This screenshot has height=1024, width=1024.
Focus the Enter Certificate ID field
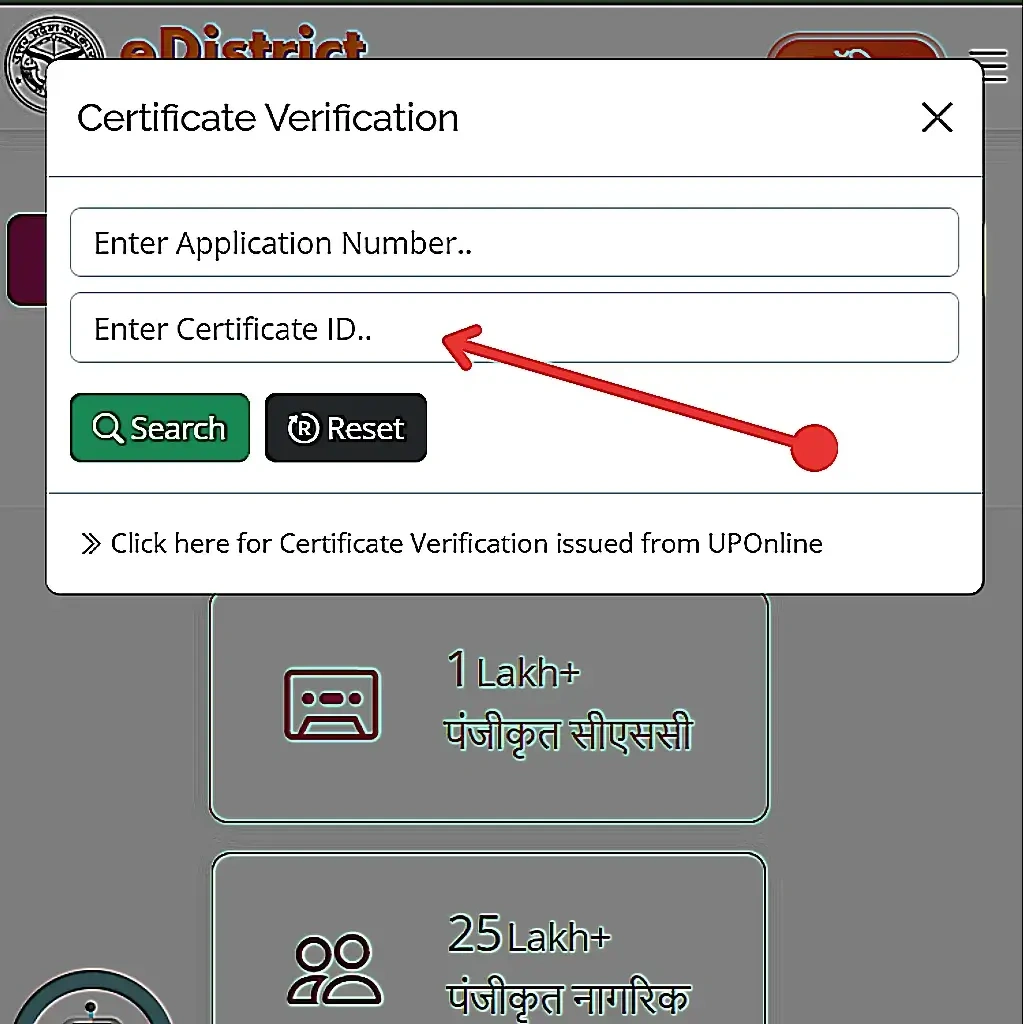tap(514, 328)
